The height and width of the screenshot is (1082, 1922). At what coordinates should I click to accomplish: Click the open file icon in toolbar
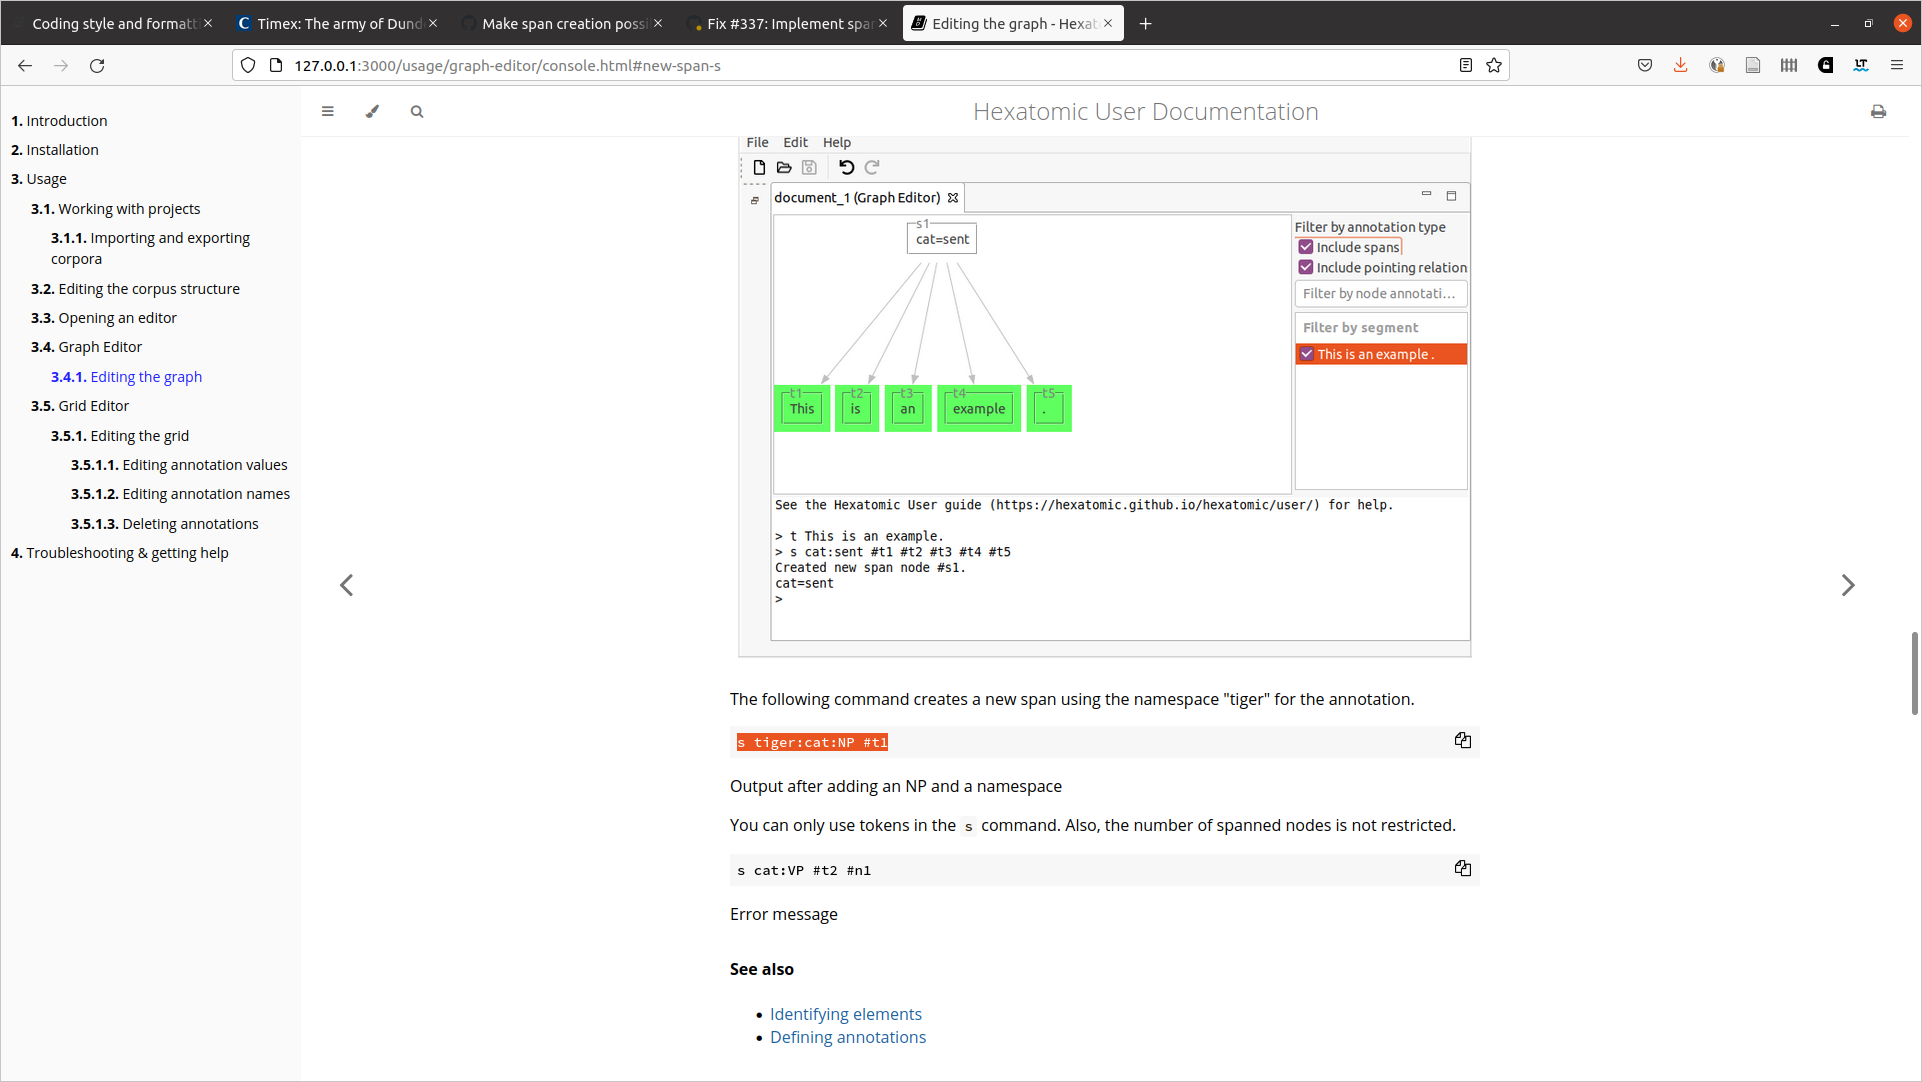783,166
